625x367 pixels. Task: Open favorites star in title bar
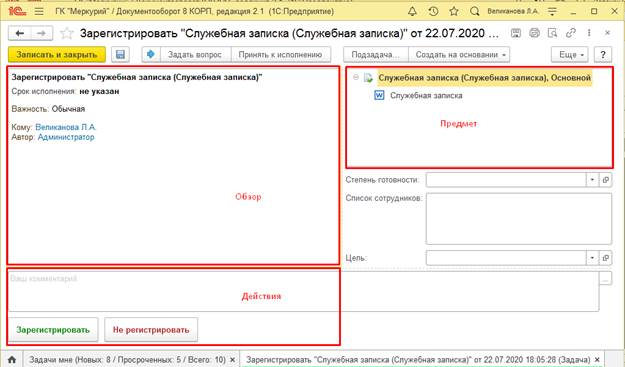click(x=454, y=12)
